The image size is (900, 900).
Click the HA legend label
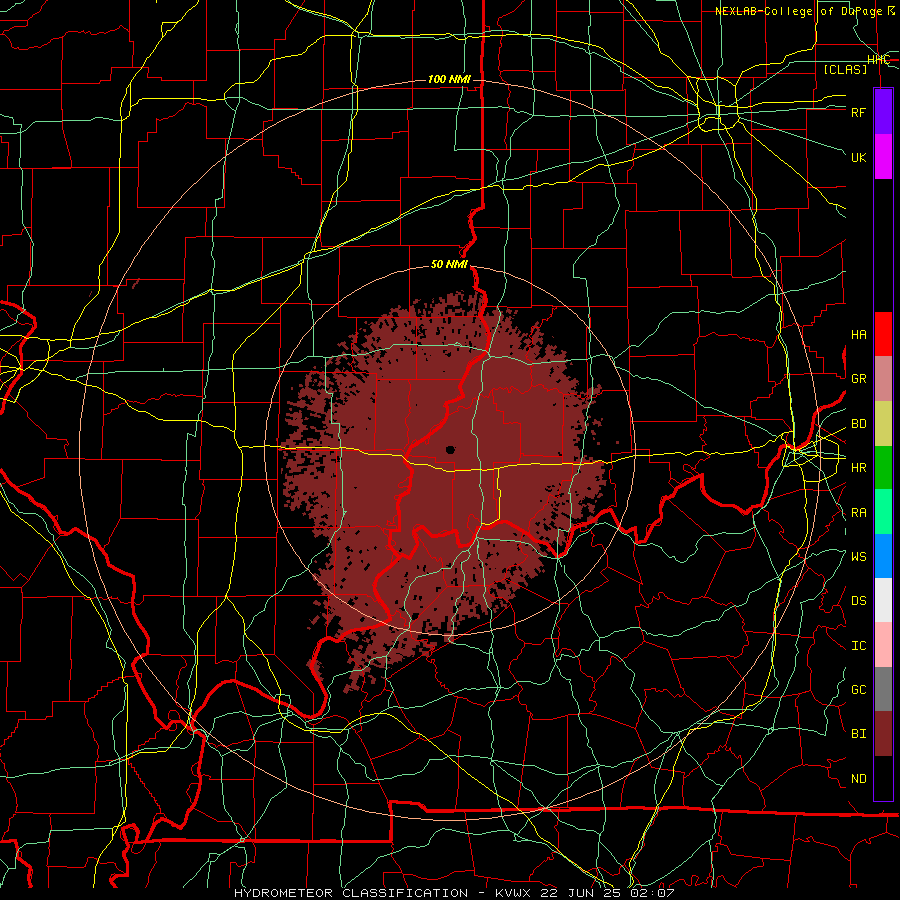click(858, 335)
